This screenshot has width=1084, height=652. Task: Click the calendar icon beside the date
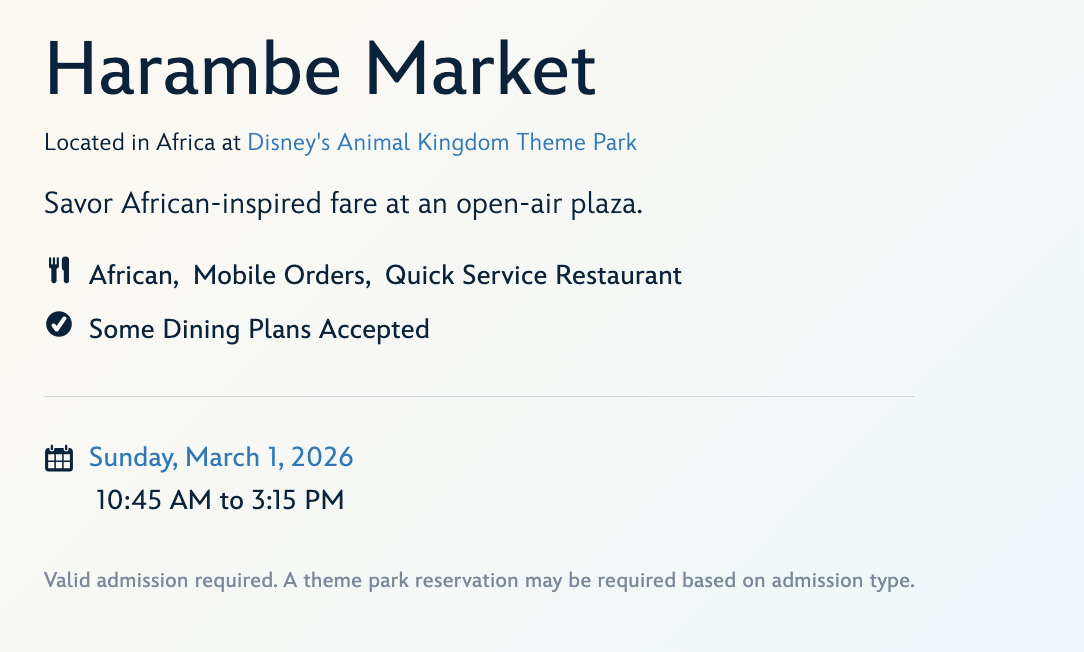click(x=59, y=458)
